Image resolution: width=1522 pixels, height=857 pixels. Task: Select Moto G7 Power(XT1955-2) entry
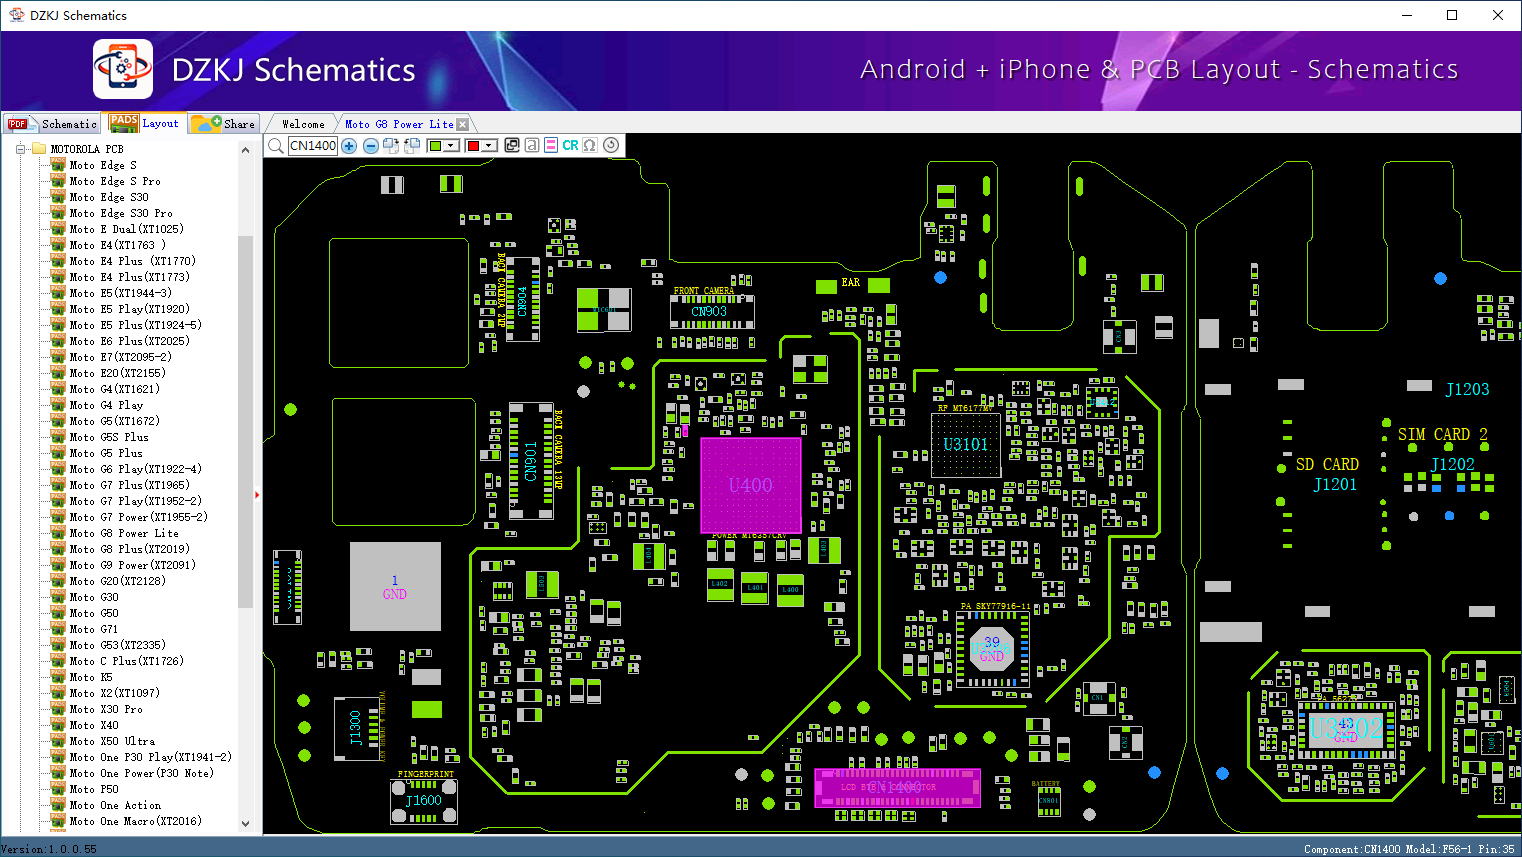138,517
